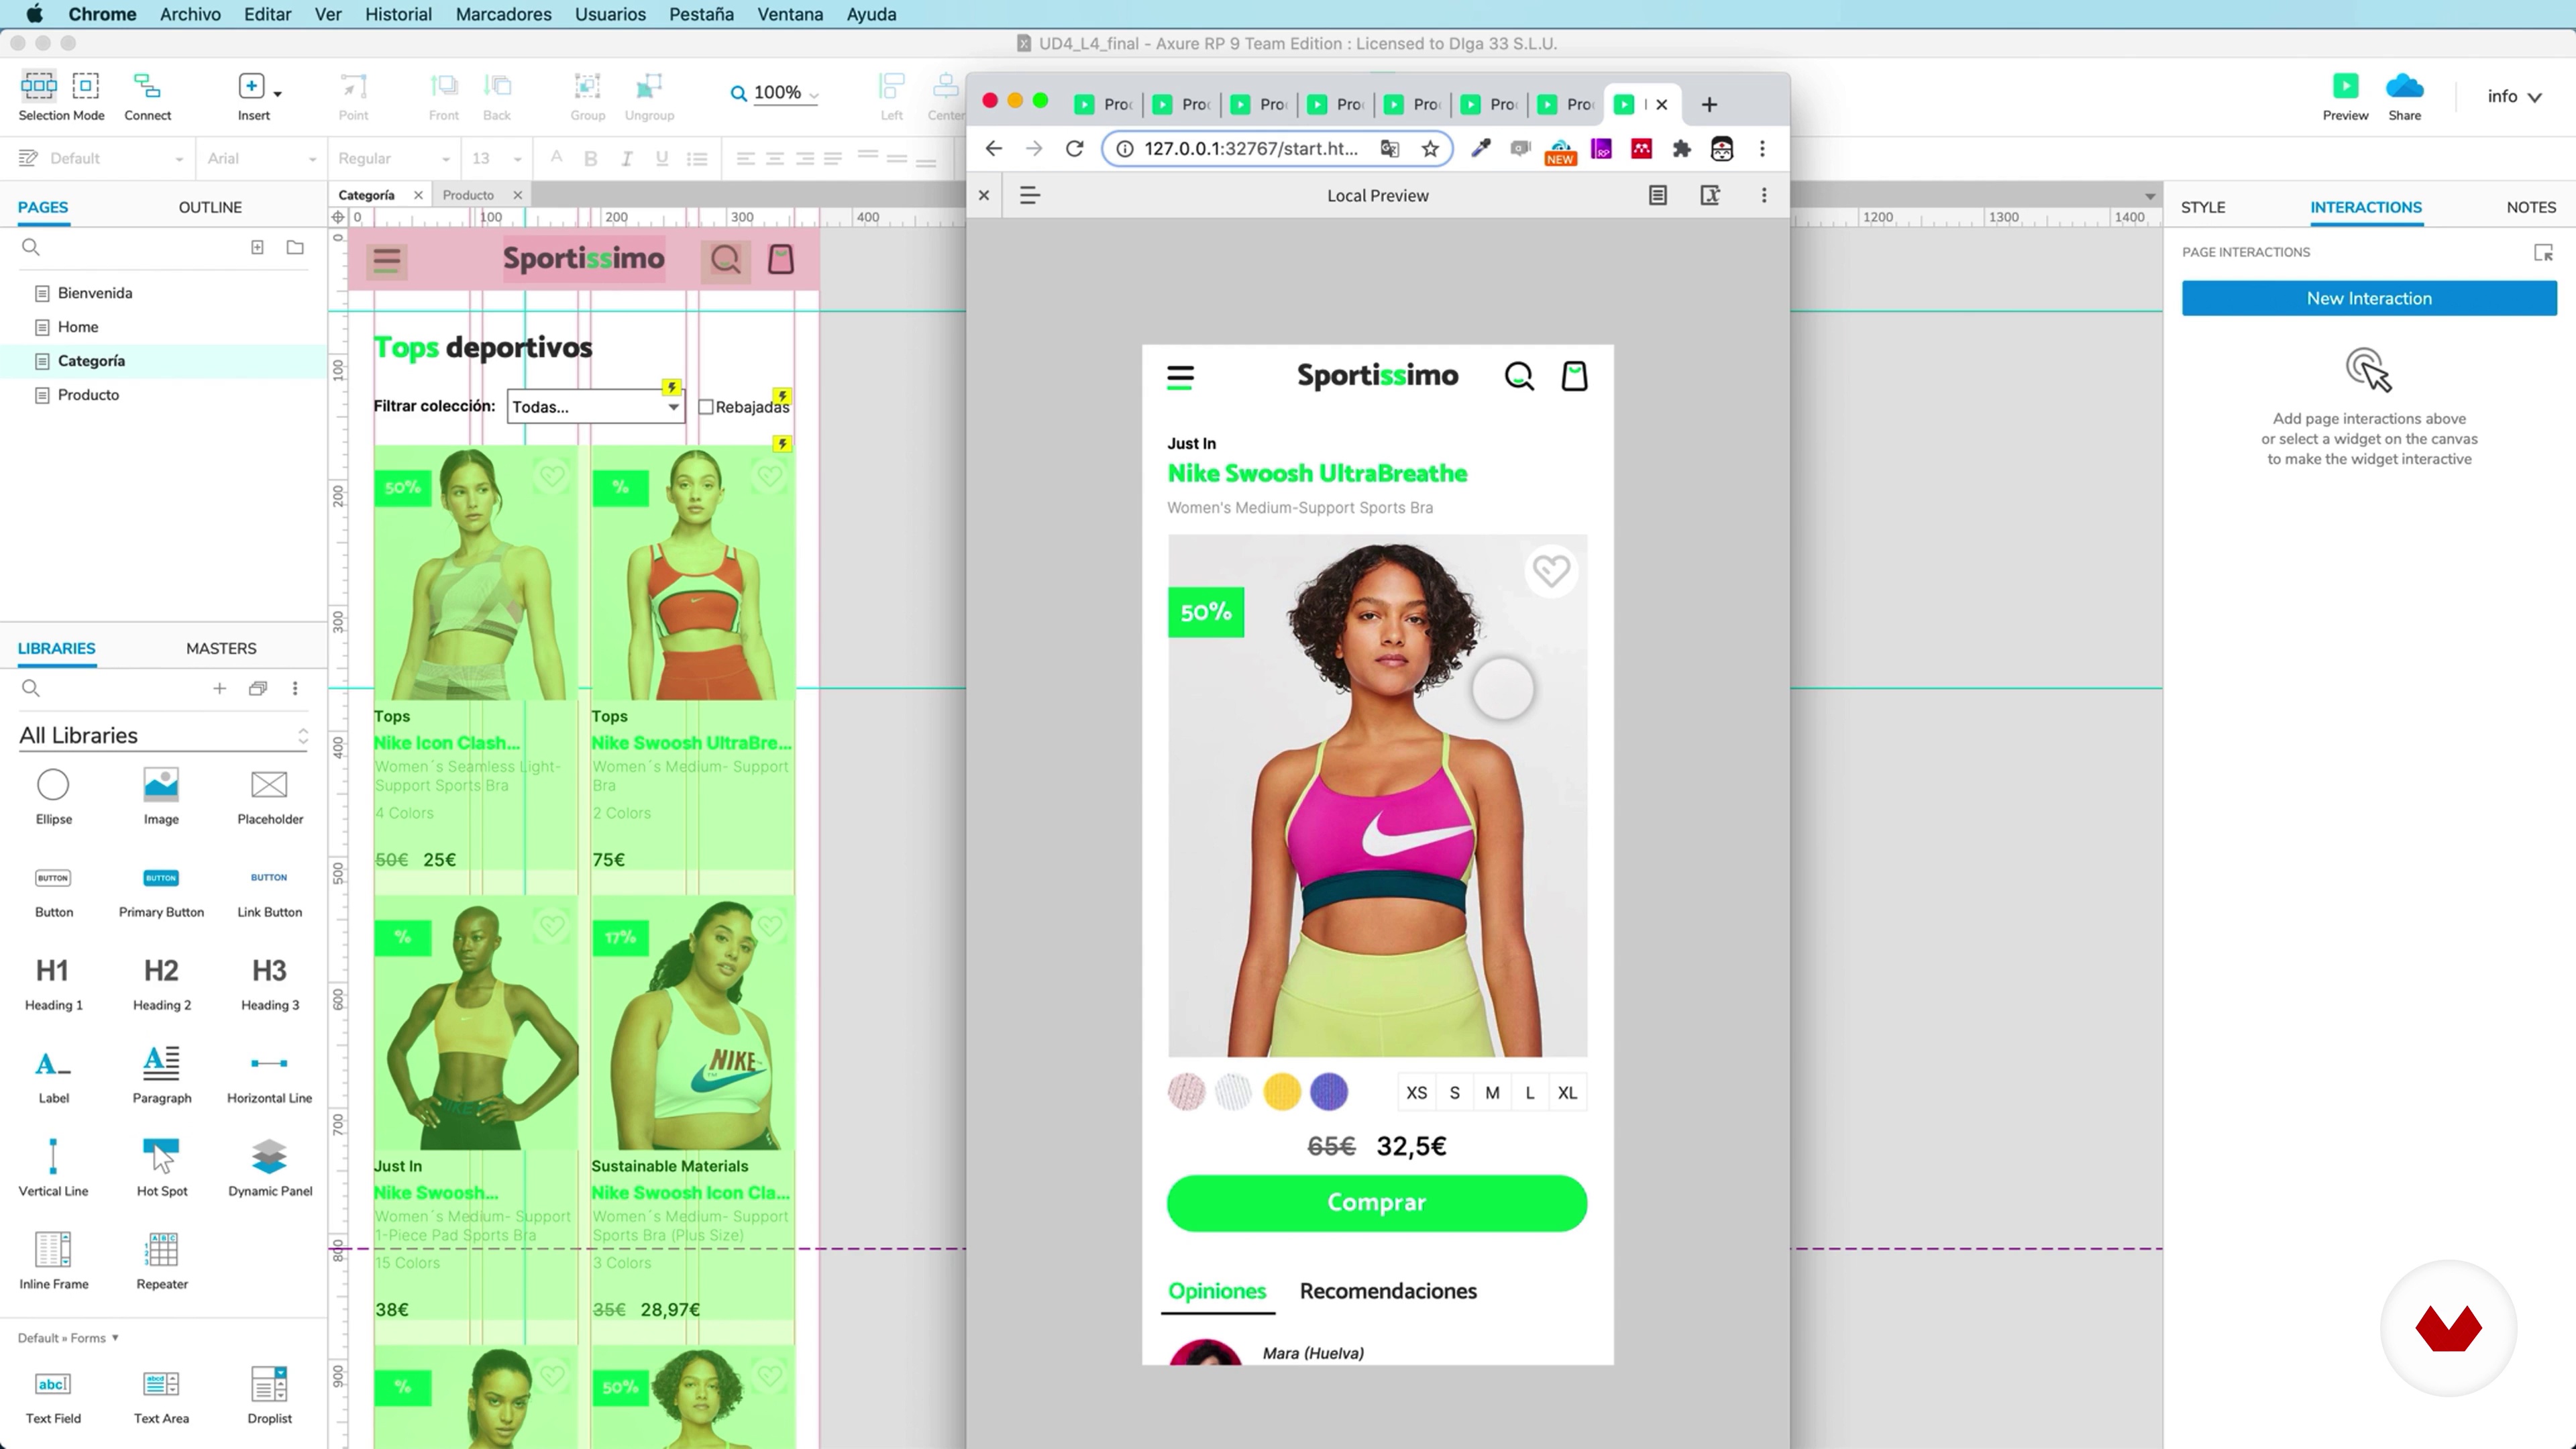Click the shopping bag icon in preview

[x=1574, y=376]
